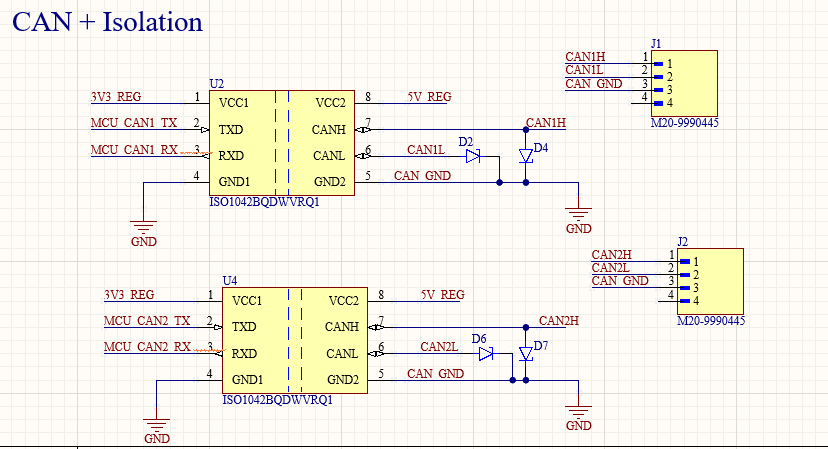
Task: Click CAN_GND net label at J1 pin 3
Action: pos(594,84)
